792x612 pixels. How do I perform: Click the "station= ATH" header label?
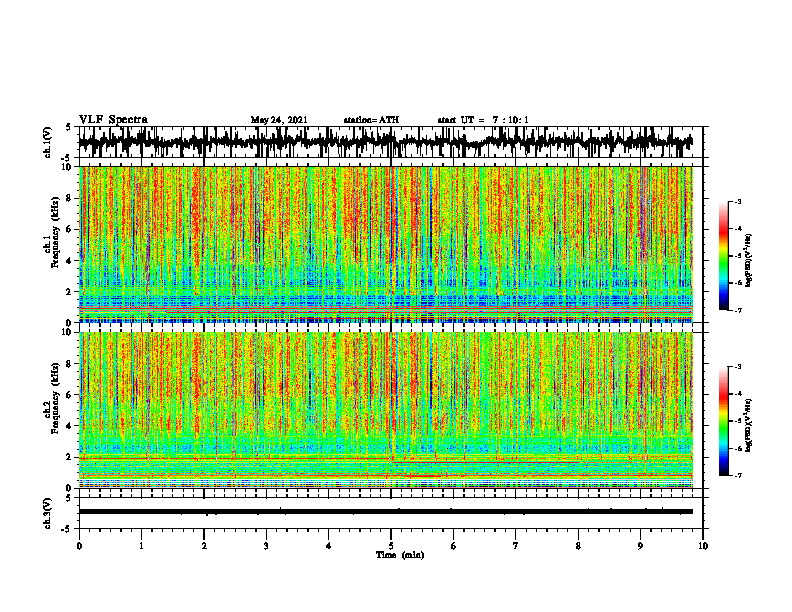(x=371, y=120)
